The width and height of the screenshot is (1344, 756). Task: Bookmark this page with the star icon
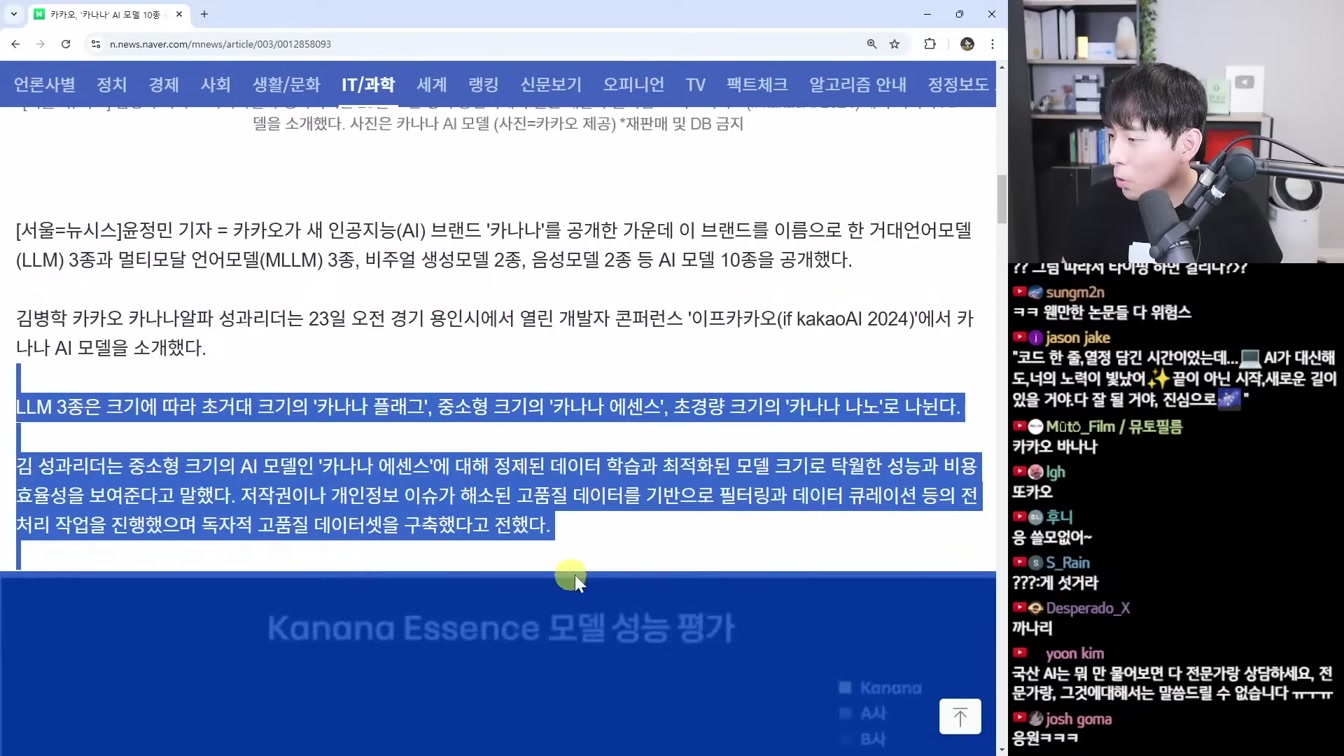[895, 44]
